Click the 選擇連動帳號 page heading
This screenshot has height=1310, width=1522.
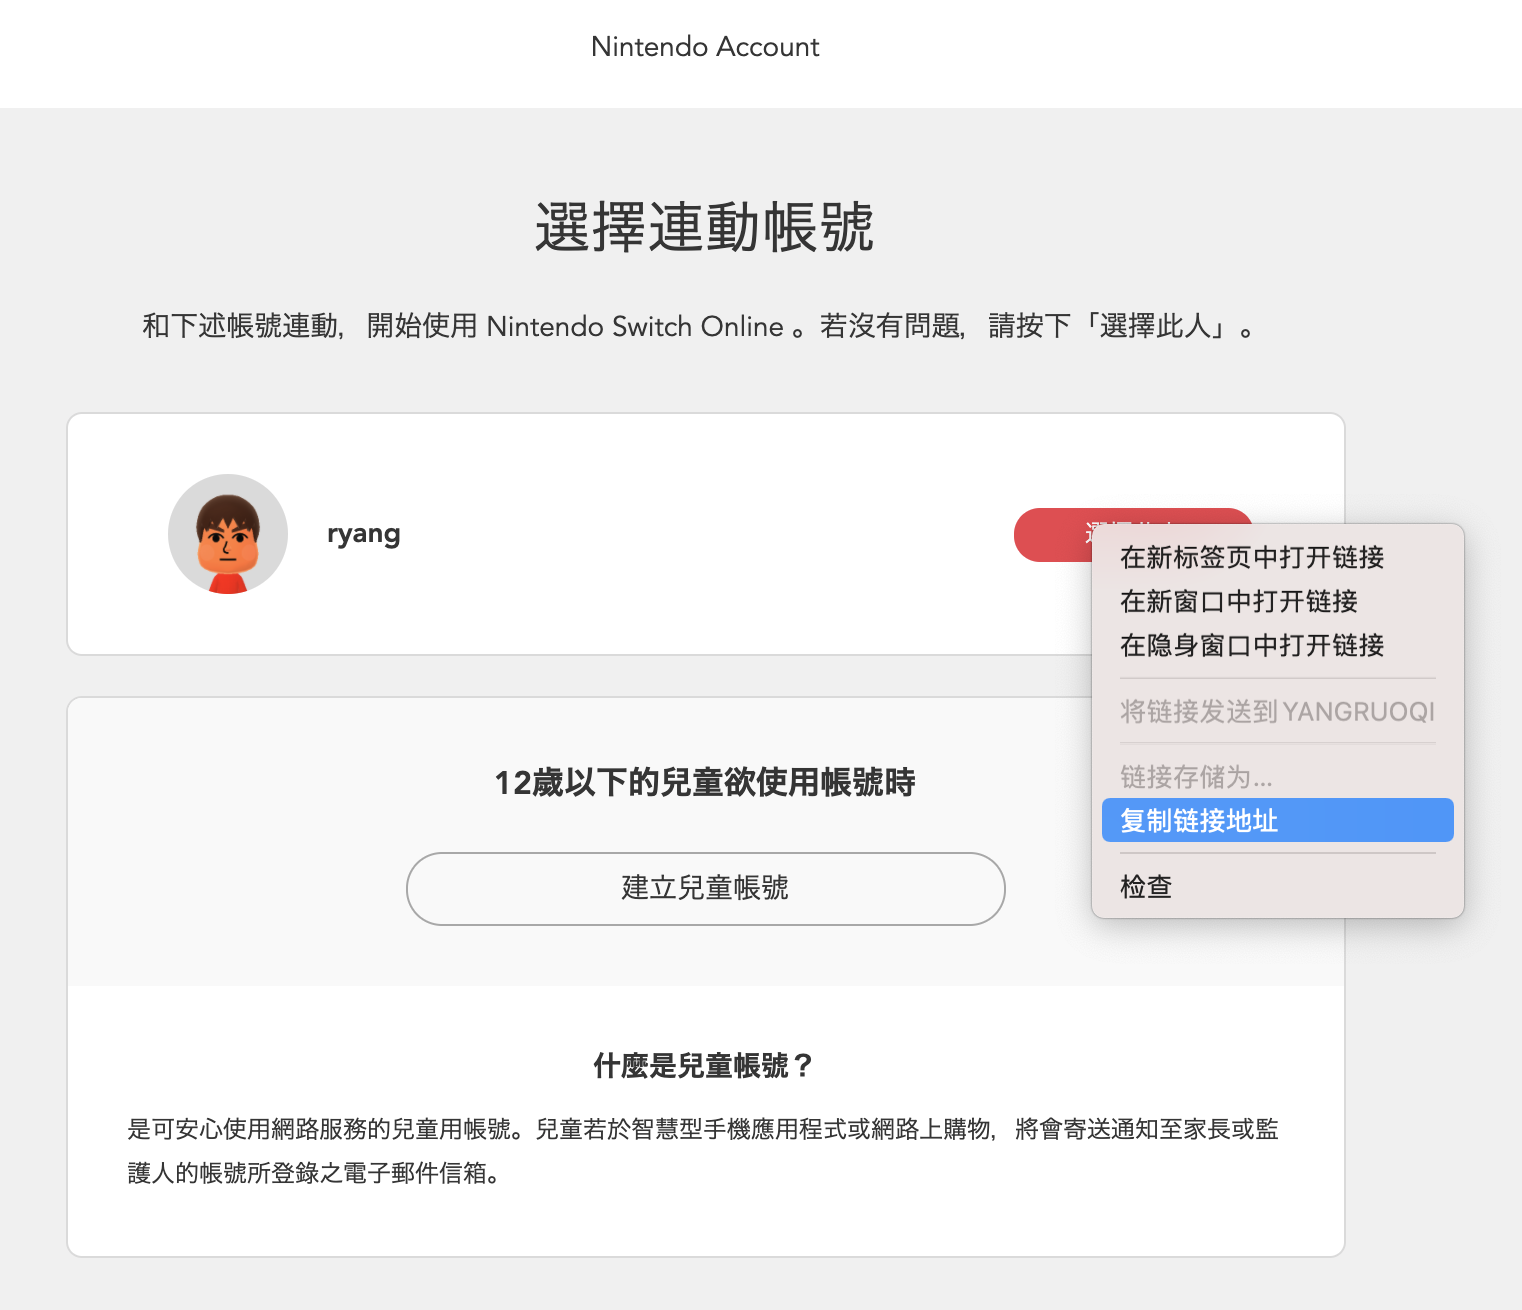click(705, 228)
